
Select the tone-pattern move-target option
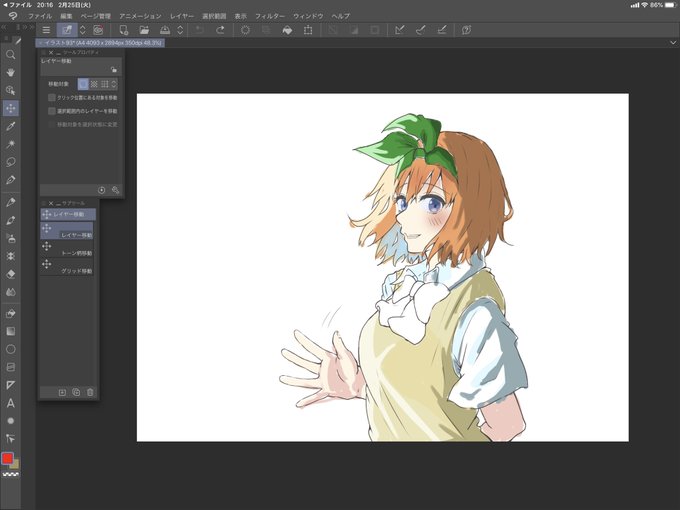click(94, 84)
